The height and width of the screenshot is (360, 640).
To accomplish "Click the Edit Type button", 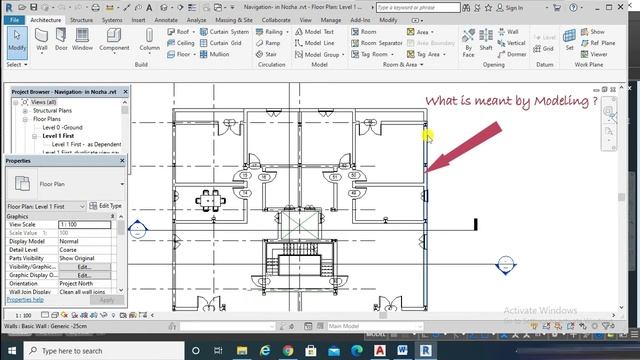I will click(x=106, y=206).
